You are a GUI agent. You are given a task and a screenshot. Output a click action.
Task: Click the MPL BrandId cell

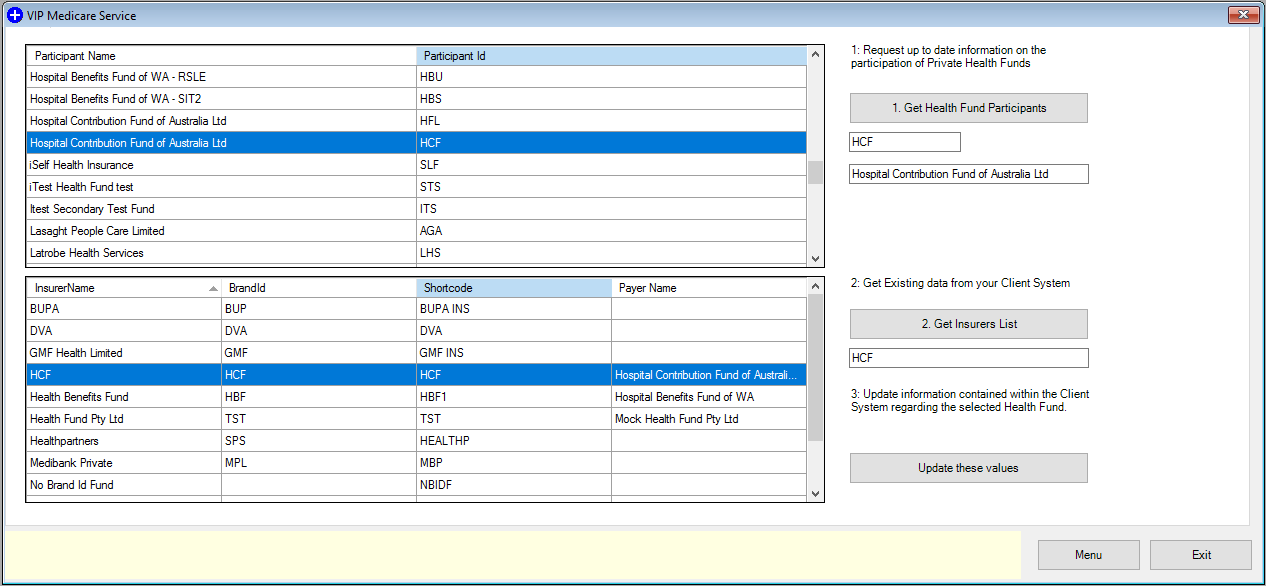pyautogui.click(x=318, y=463)
